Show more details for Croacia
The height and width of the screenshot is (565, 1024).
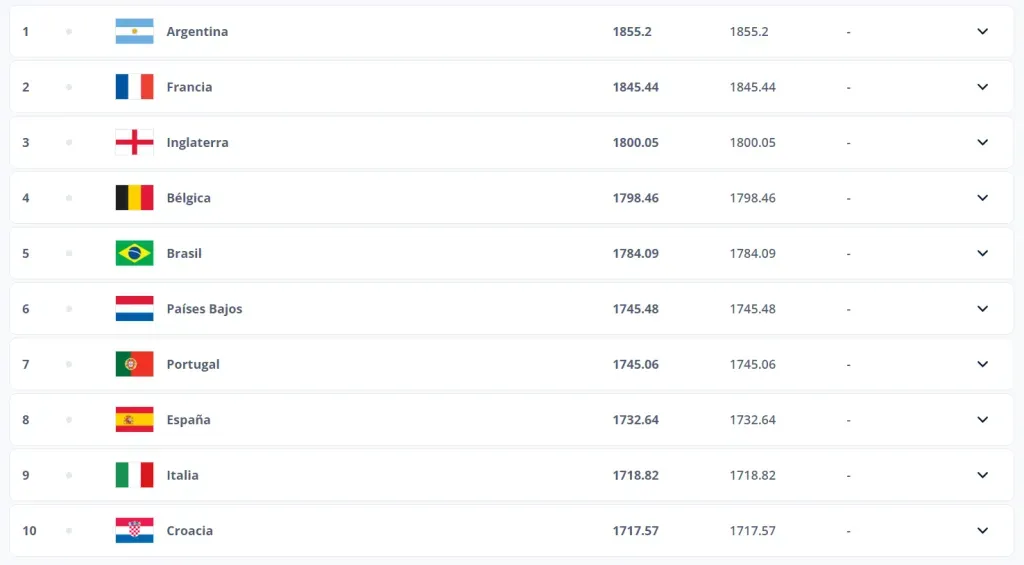tap(982, 531)
